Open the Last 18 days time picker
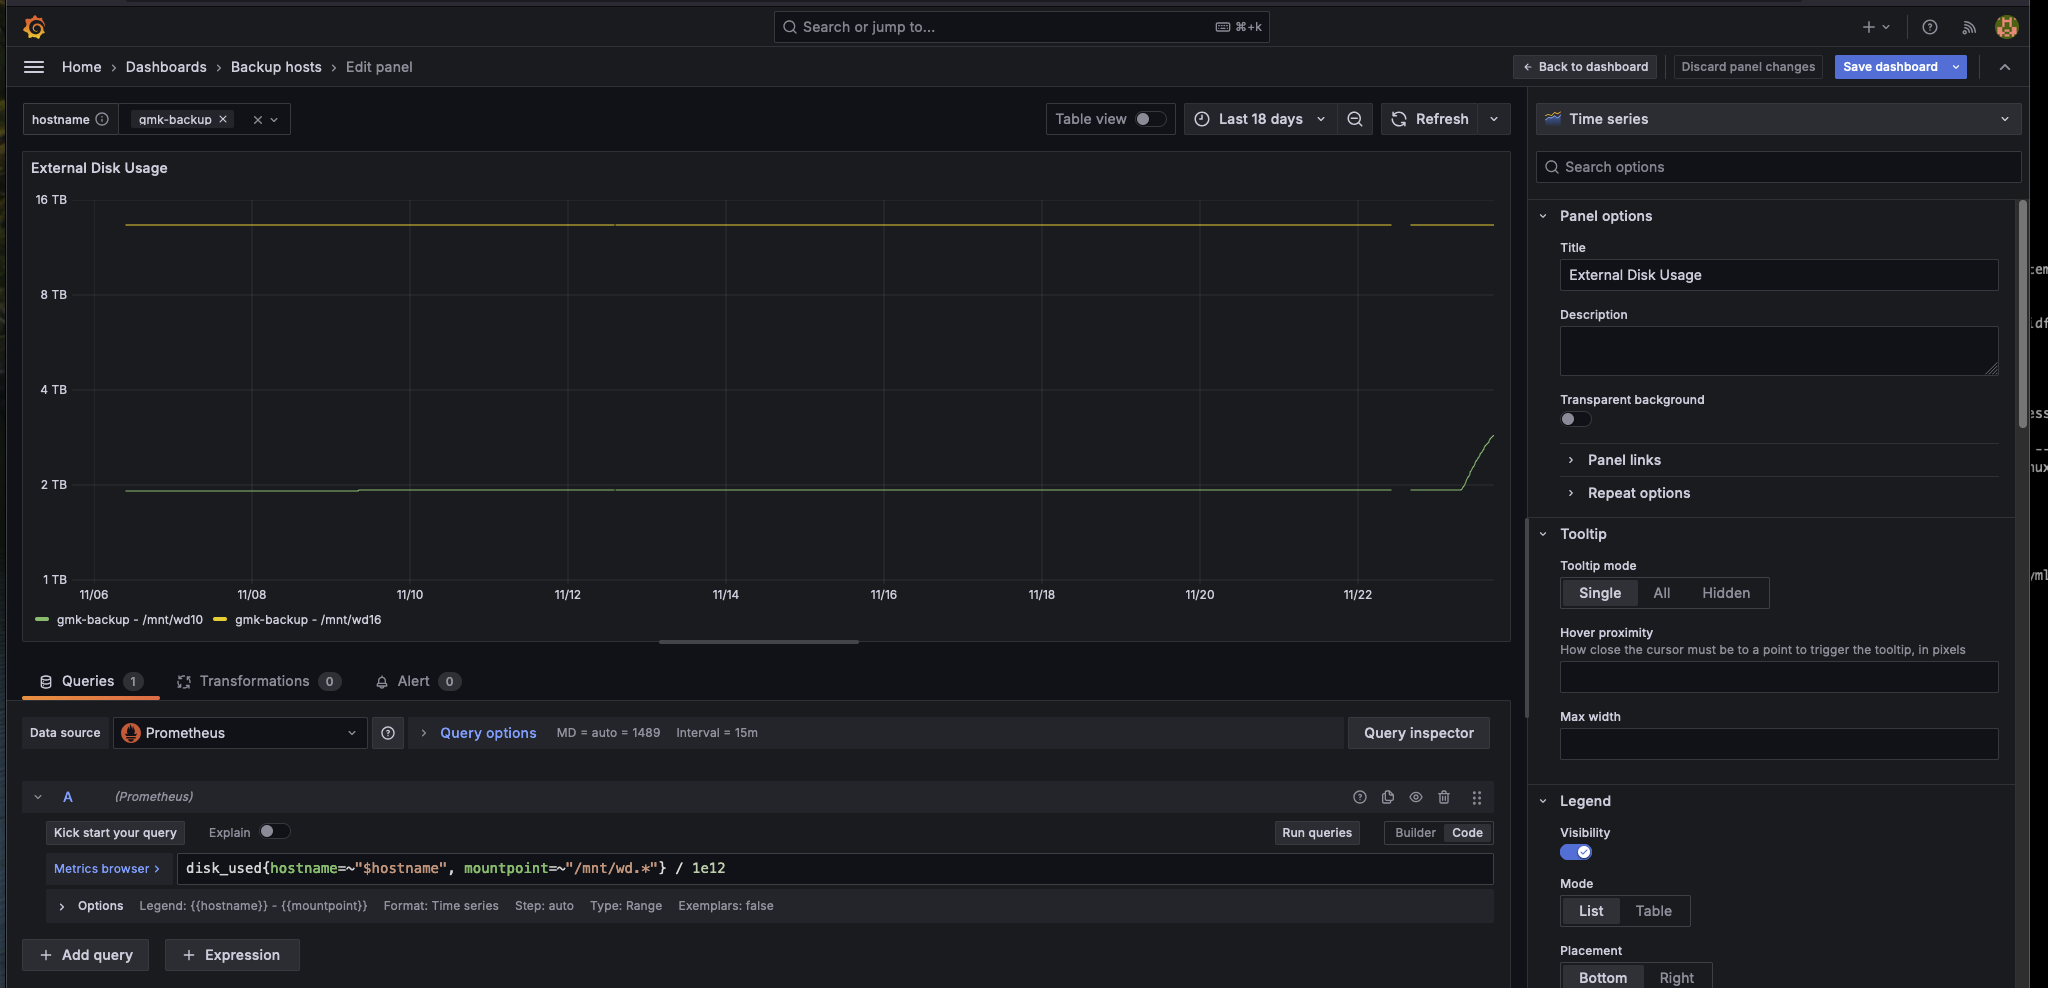Viewport: 2048px width, 988px height. (x=1259, y=119)
